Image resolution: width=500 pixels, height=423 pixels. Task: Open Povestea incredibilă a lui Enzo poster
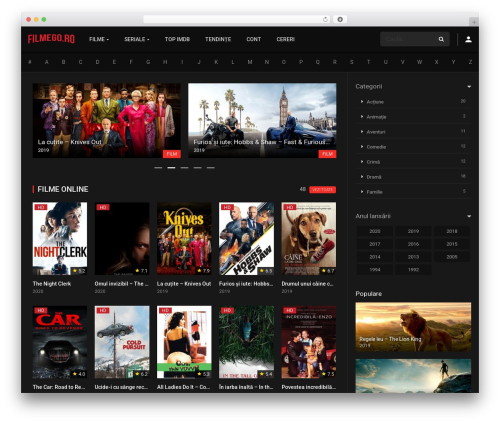point(309,342)
